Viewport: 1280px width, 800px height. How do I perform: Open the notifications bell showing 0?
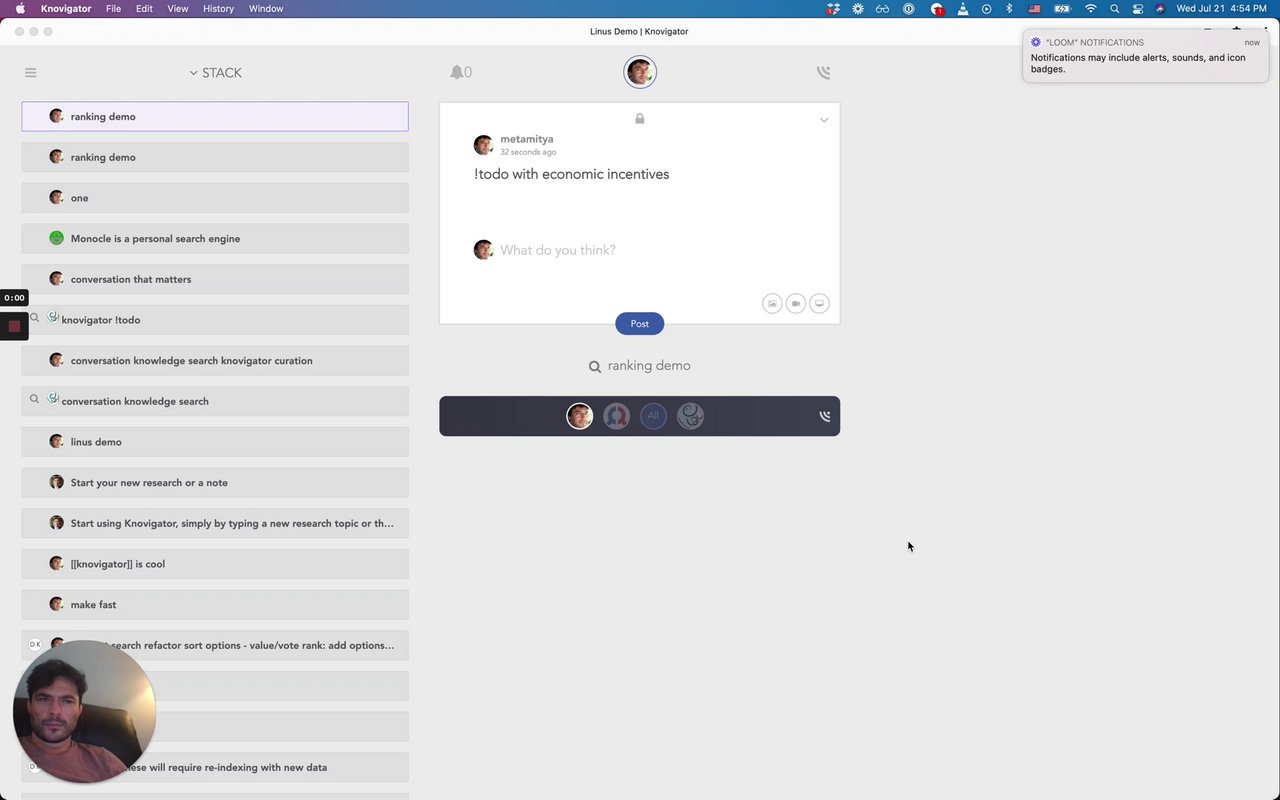[x=460, y=72]
